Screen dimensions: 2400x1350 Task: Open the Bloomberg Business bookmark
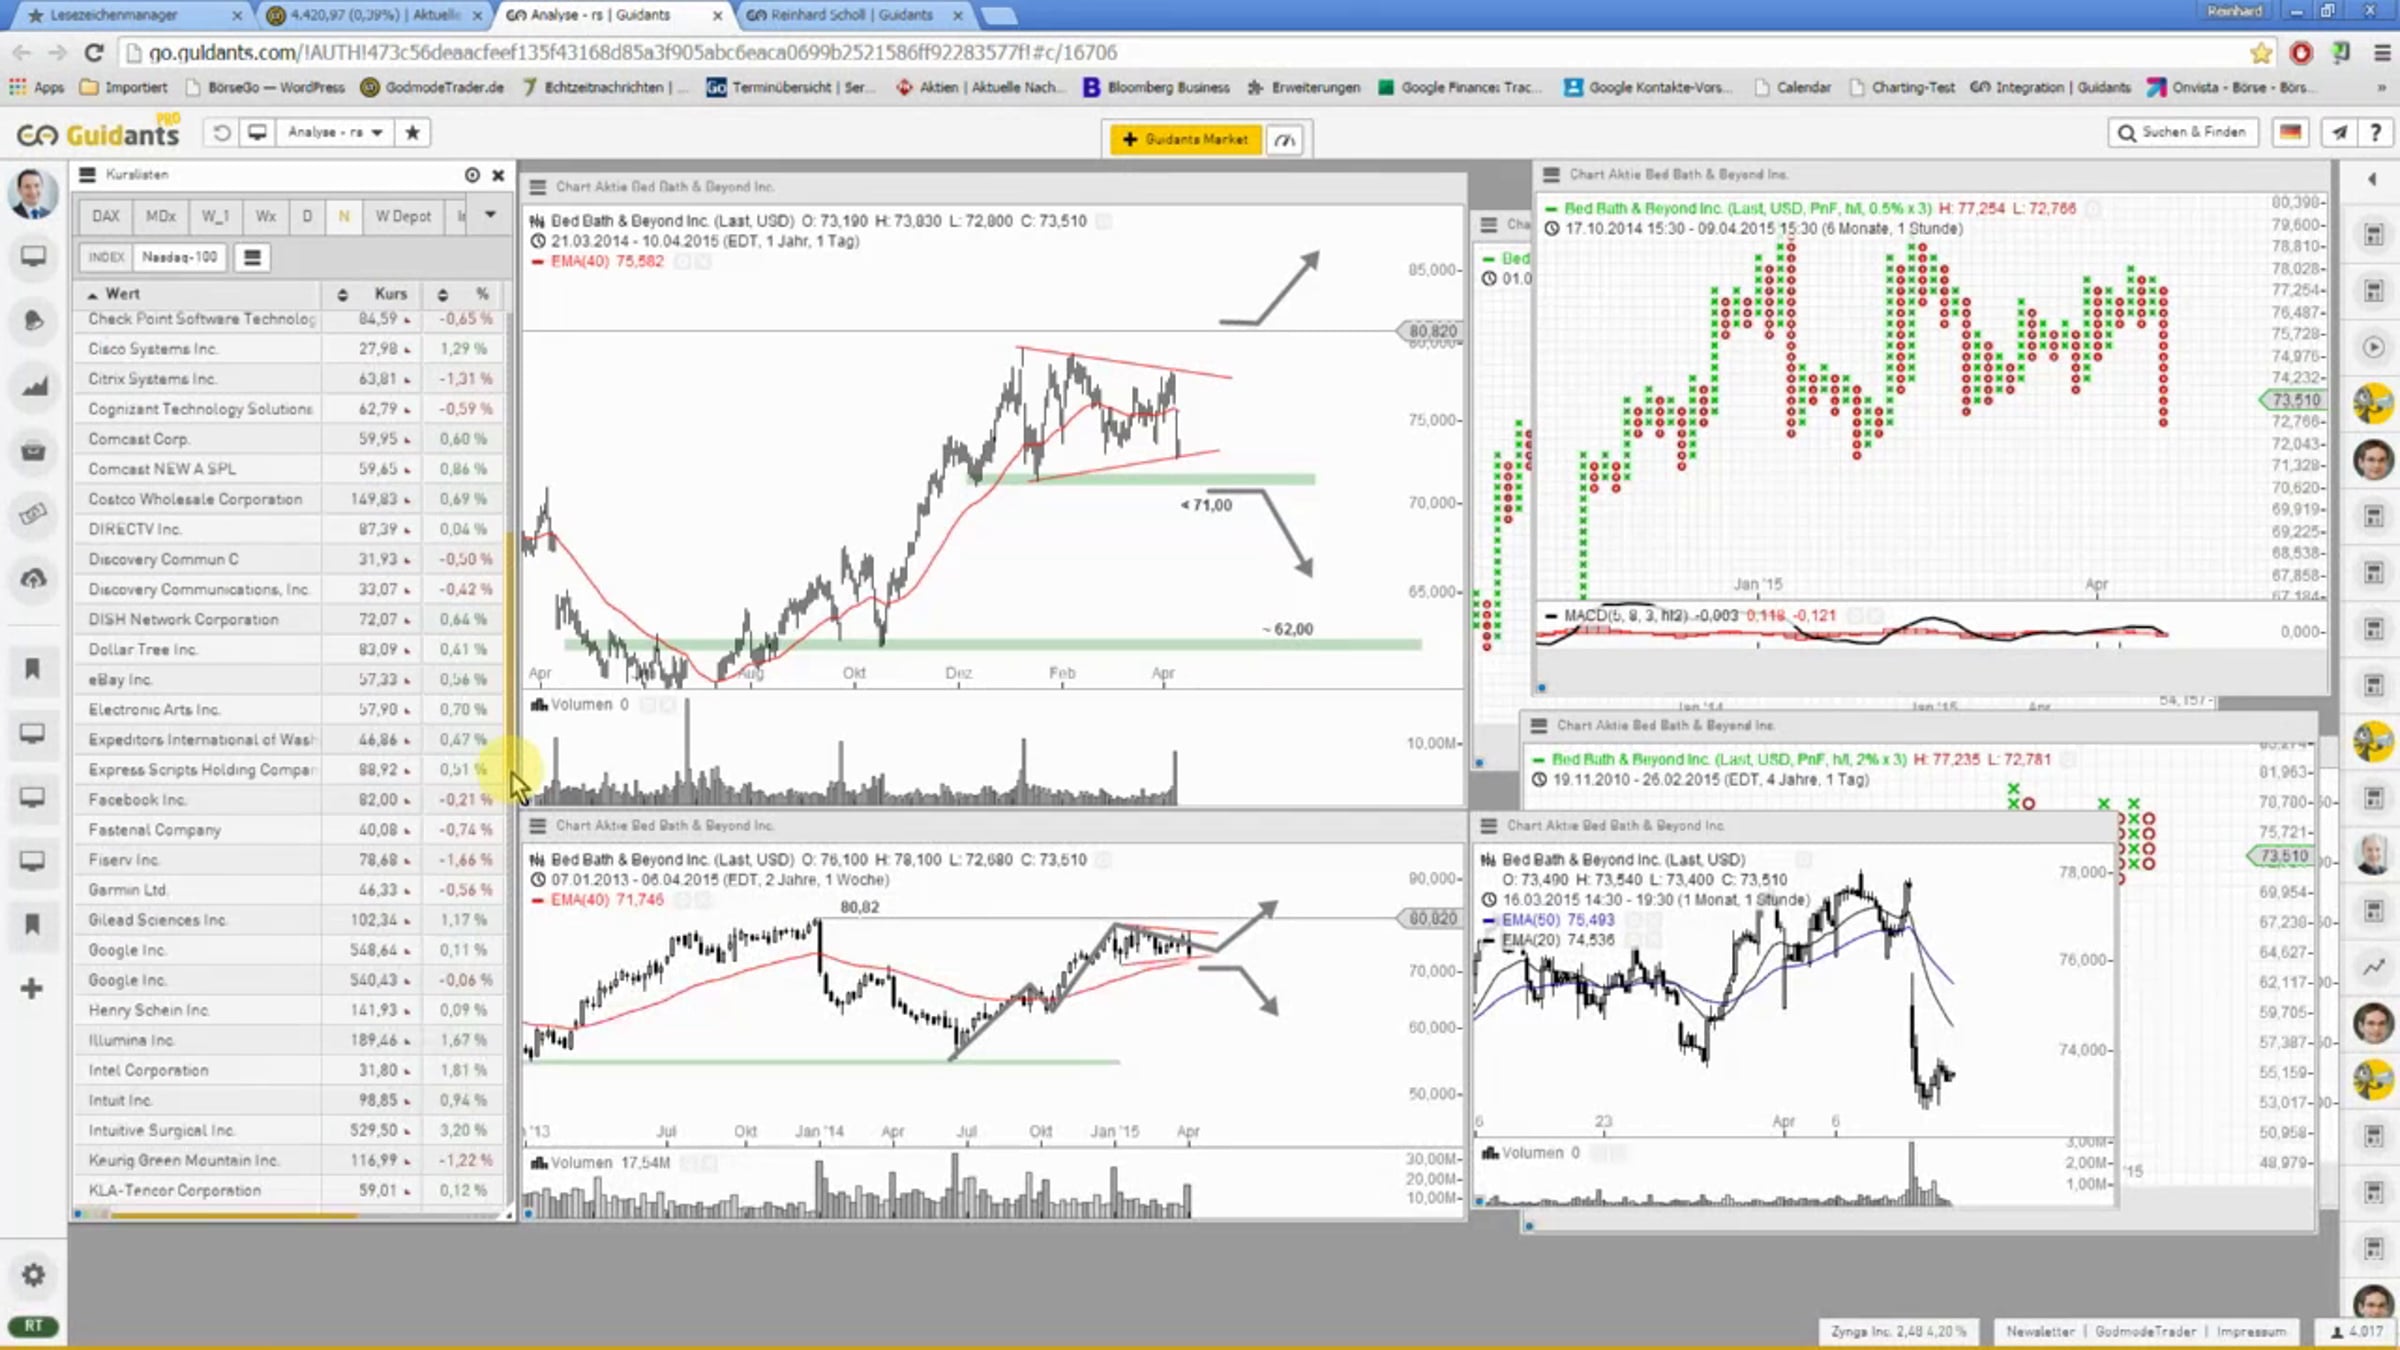tap(1156, 88)
